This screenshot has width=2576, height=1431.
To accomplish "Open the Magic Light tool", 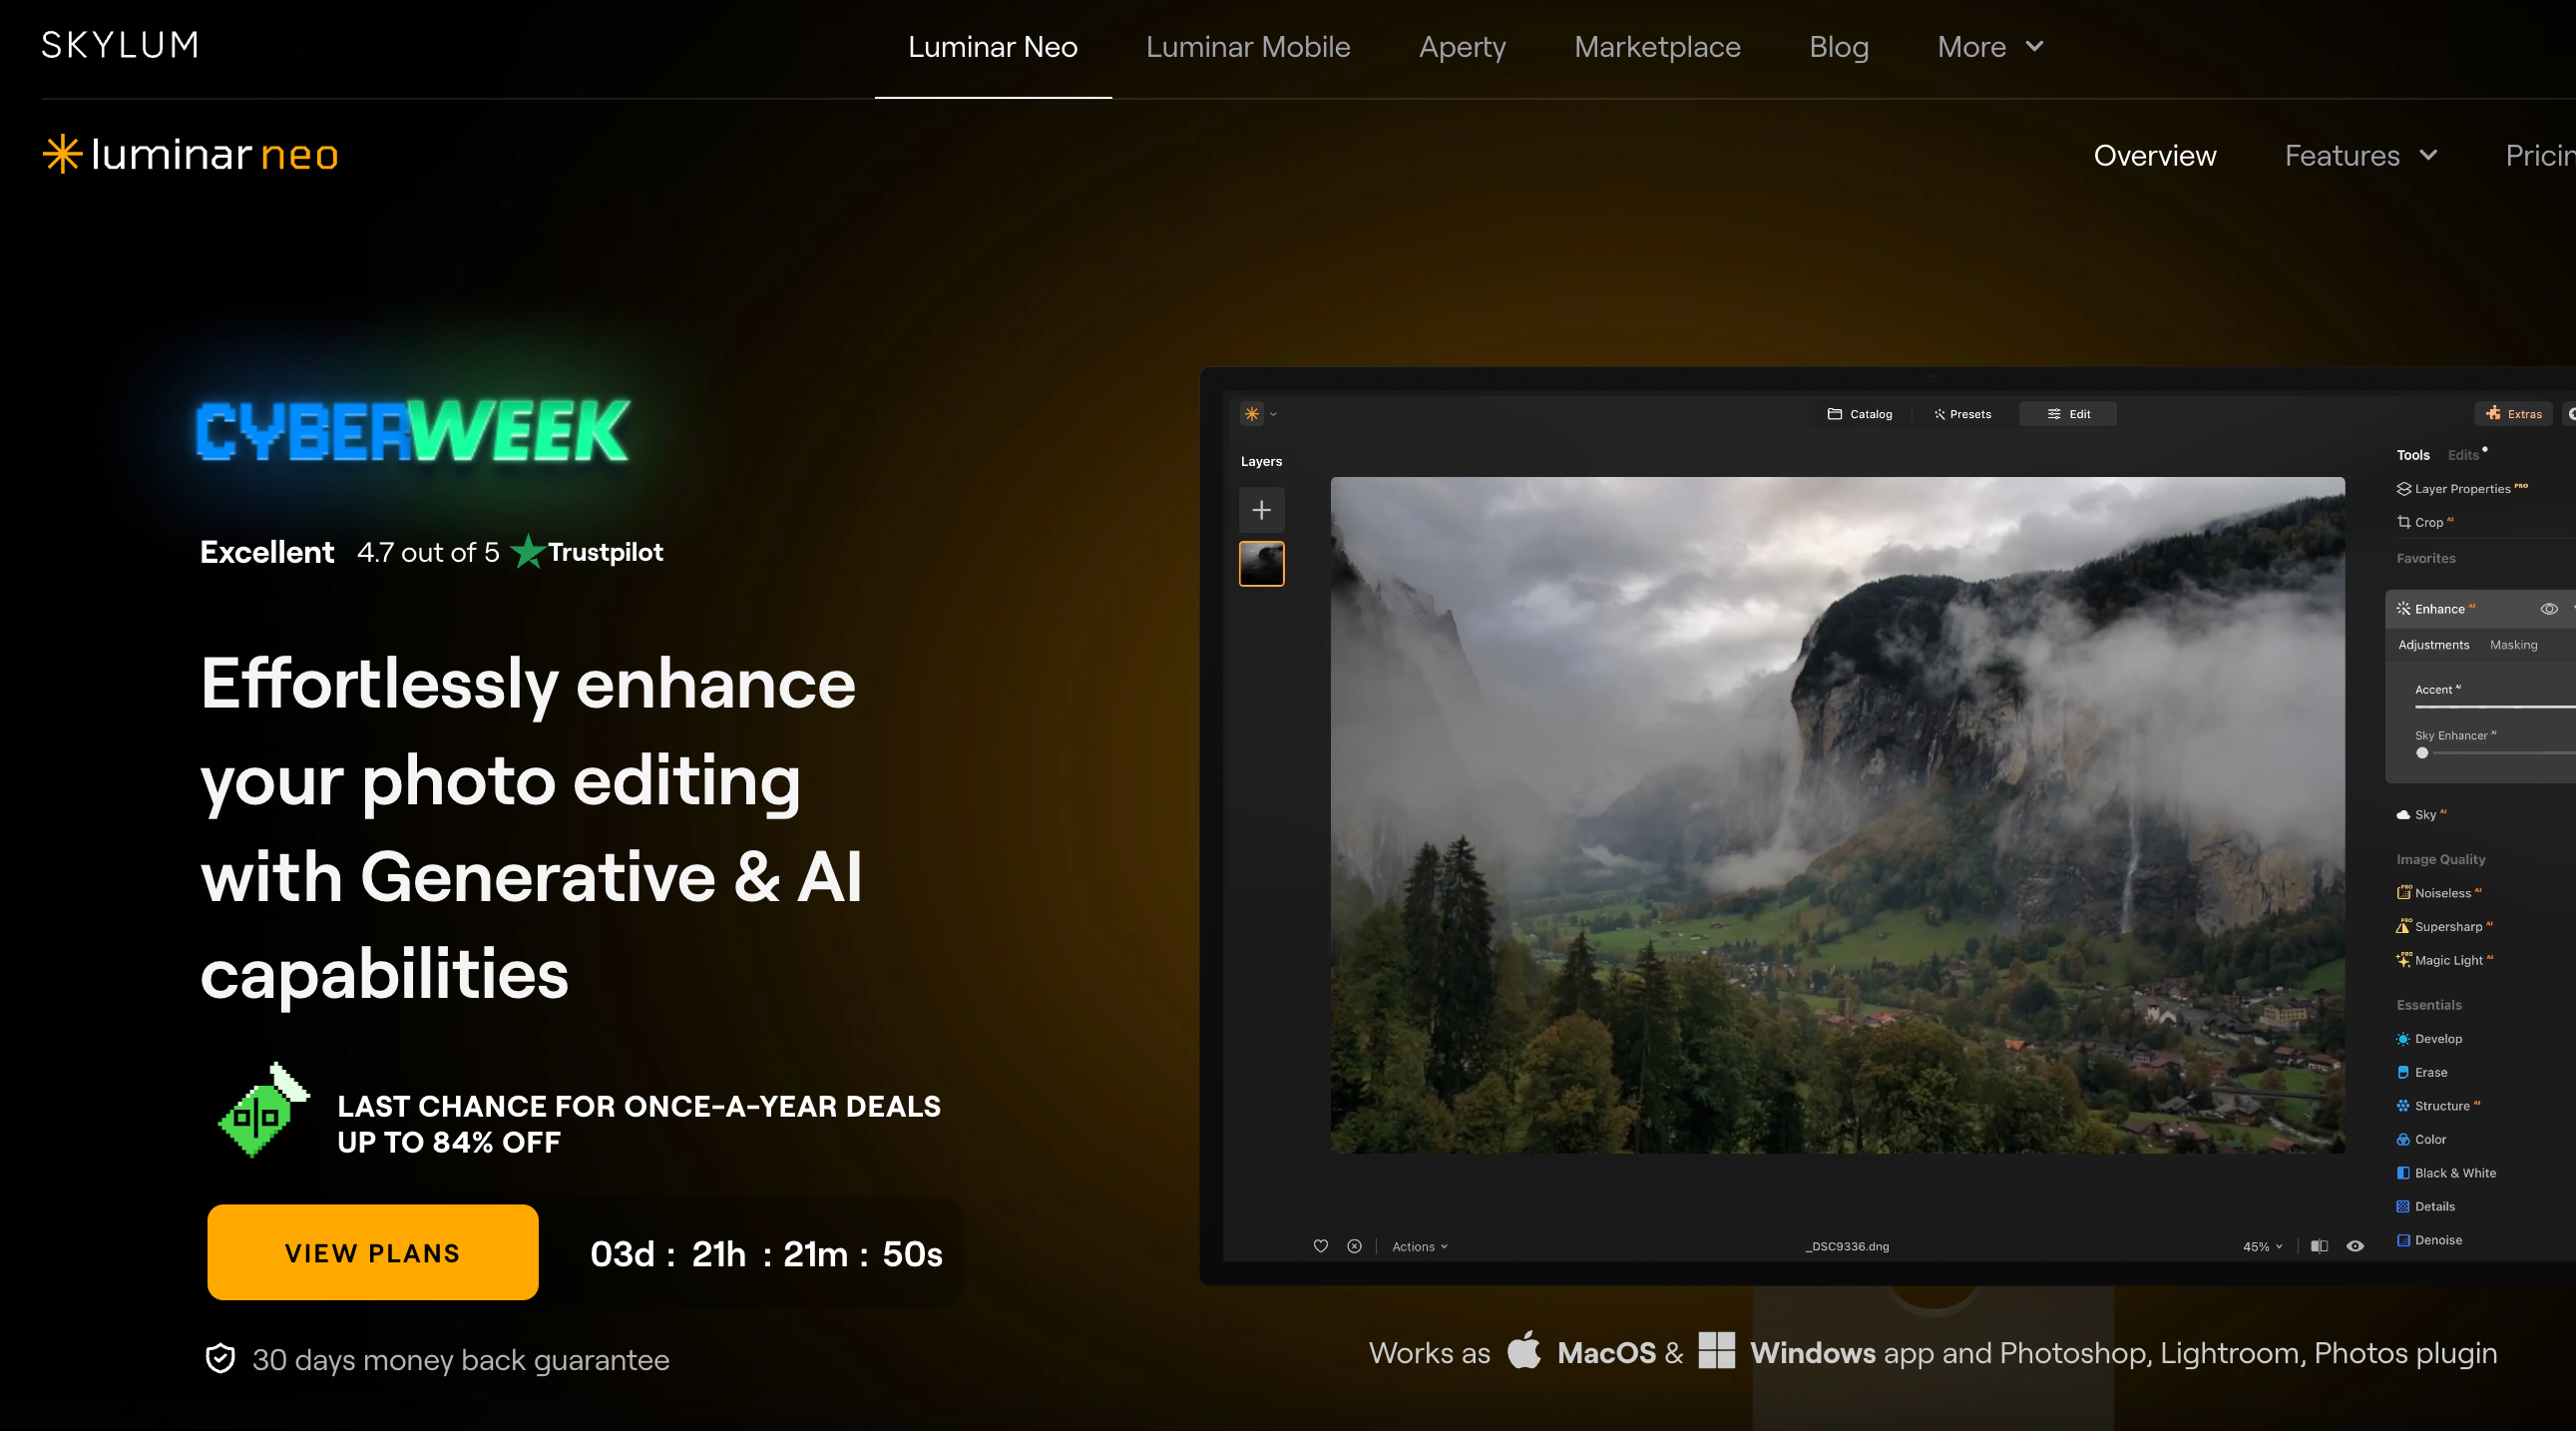I will tap(2444, 960).
